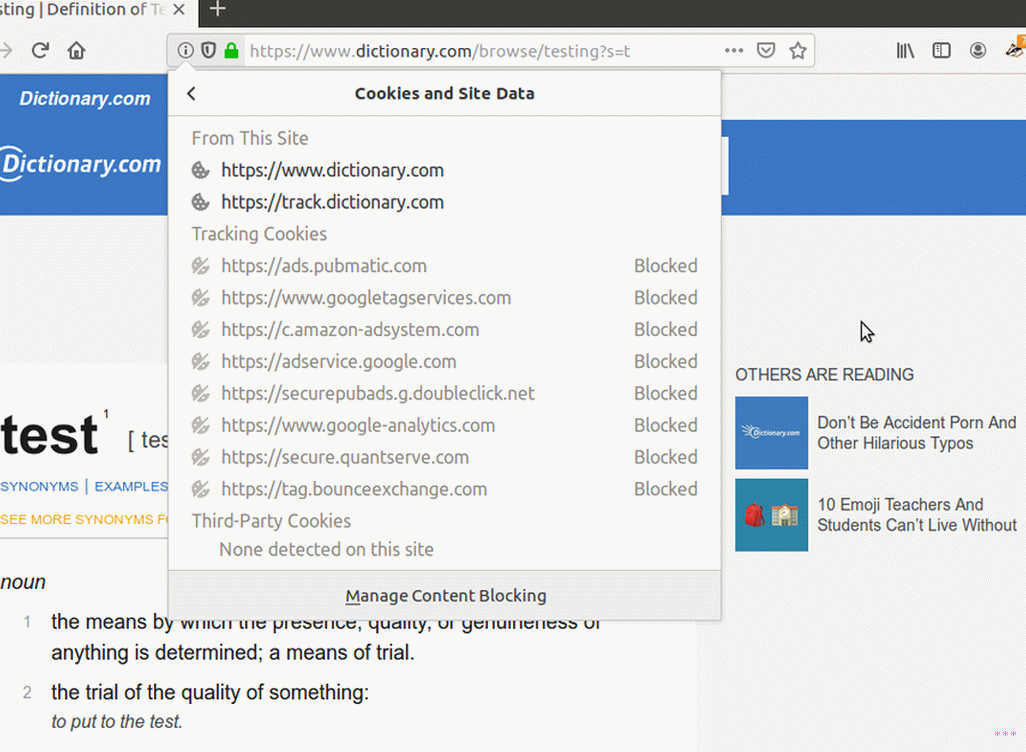Click the 10 Emoji Teachers article thumbnail

(x=771, y=515)
